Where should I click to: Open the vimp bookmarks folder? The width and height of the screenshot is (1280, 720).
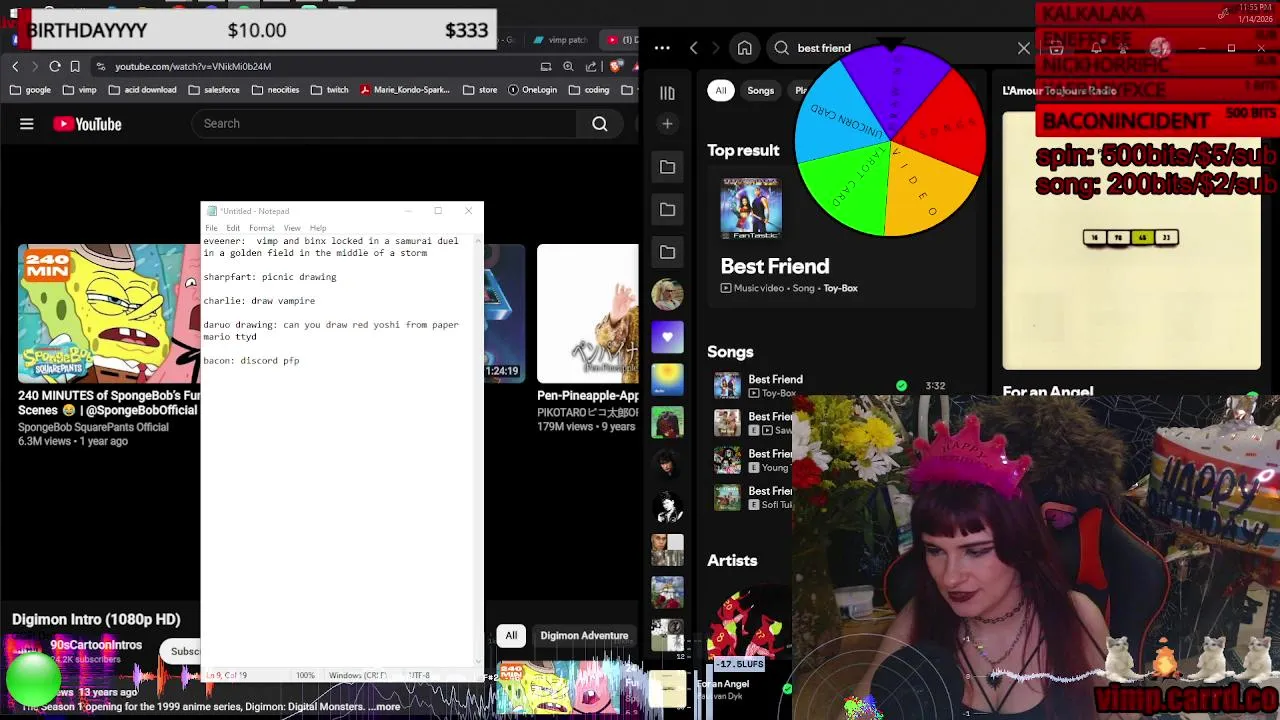point(78,89)
